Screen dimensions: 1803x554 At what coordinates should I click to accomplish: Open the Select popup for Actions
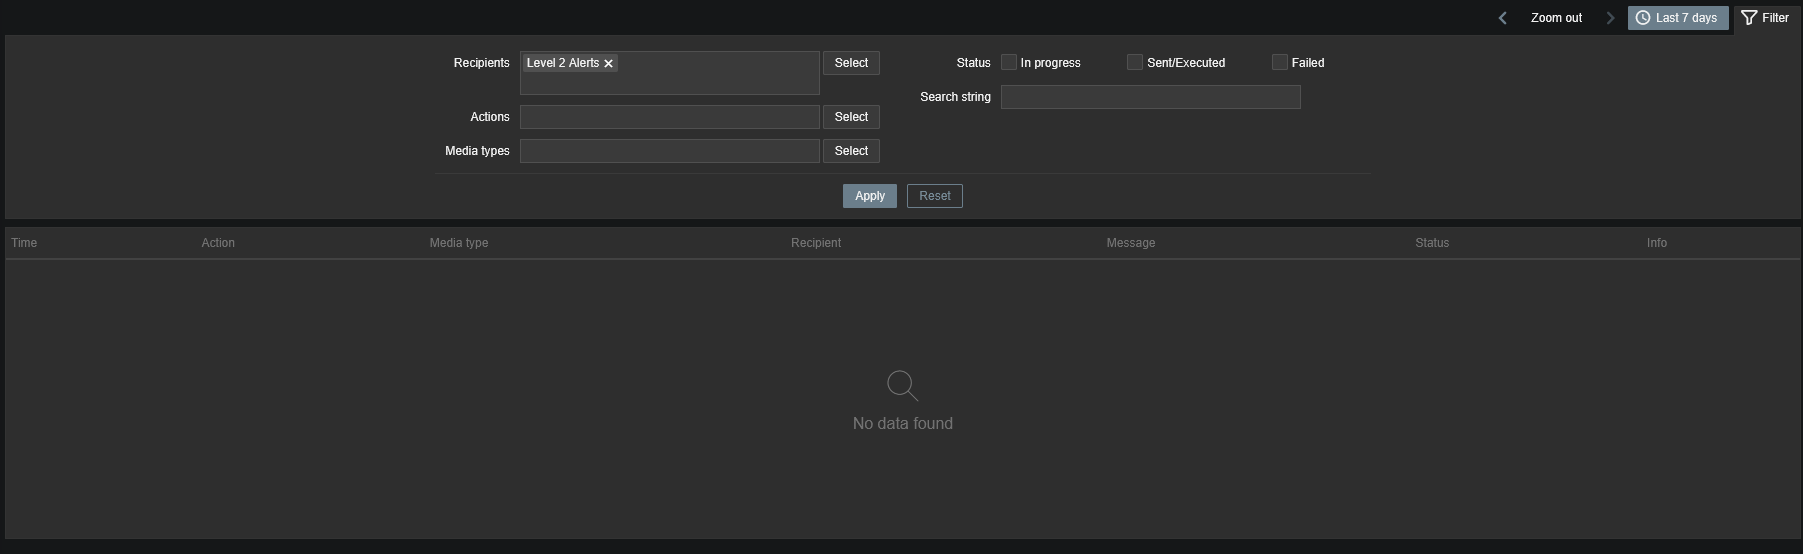[851, 117]
